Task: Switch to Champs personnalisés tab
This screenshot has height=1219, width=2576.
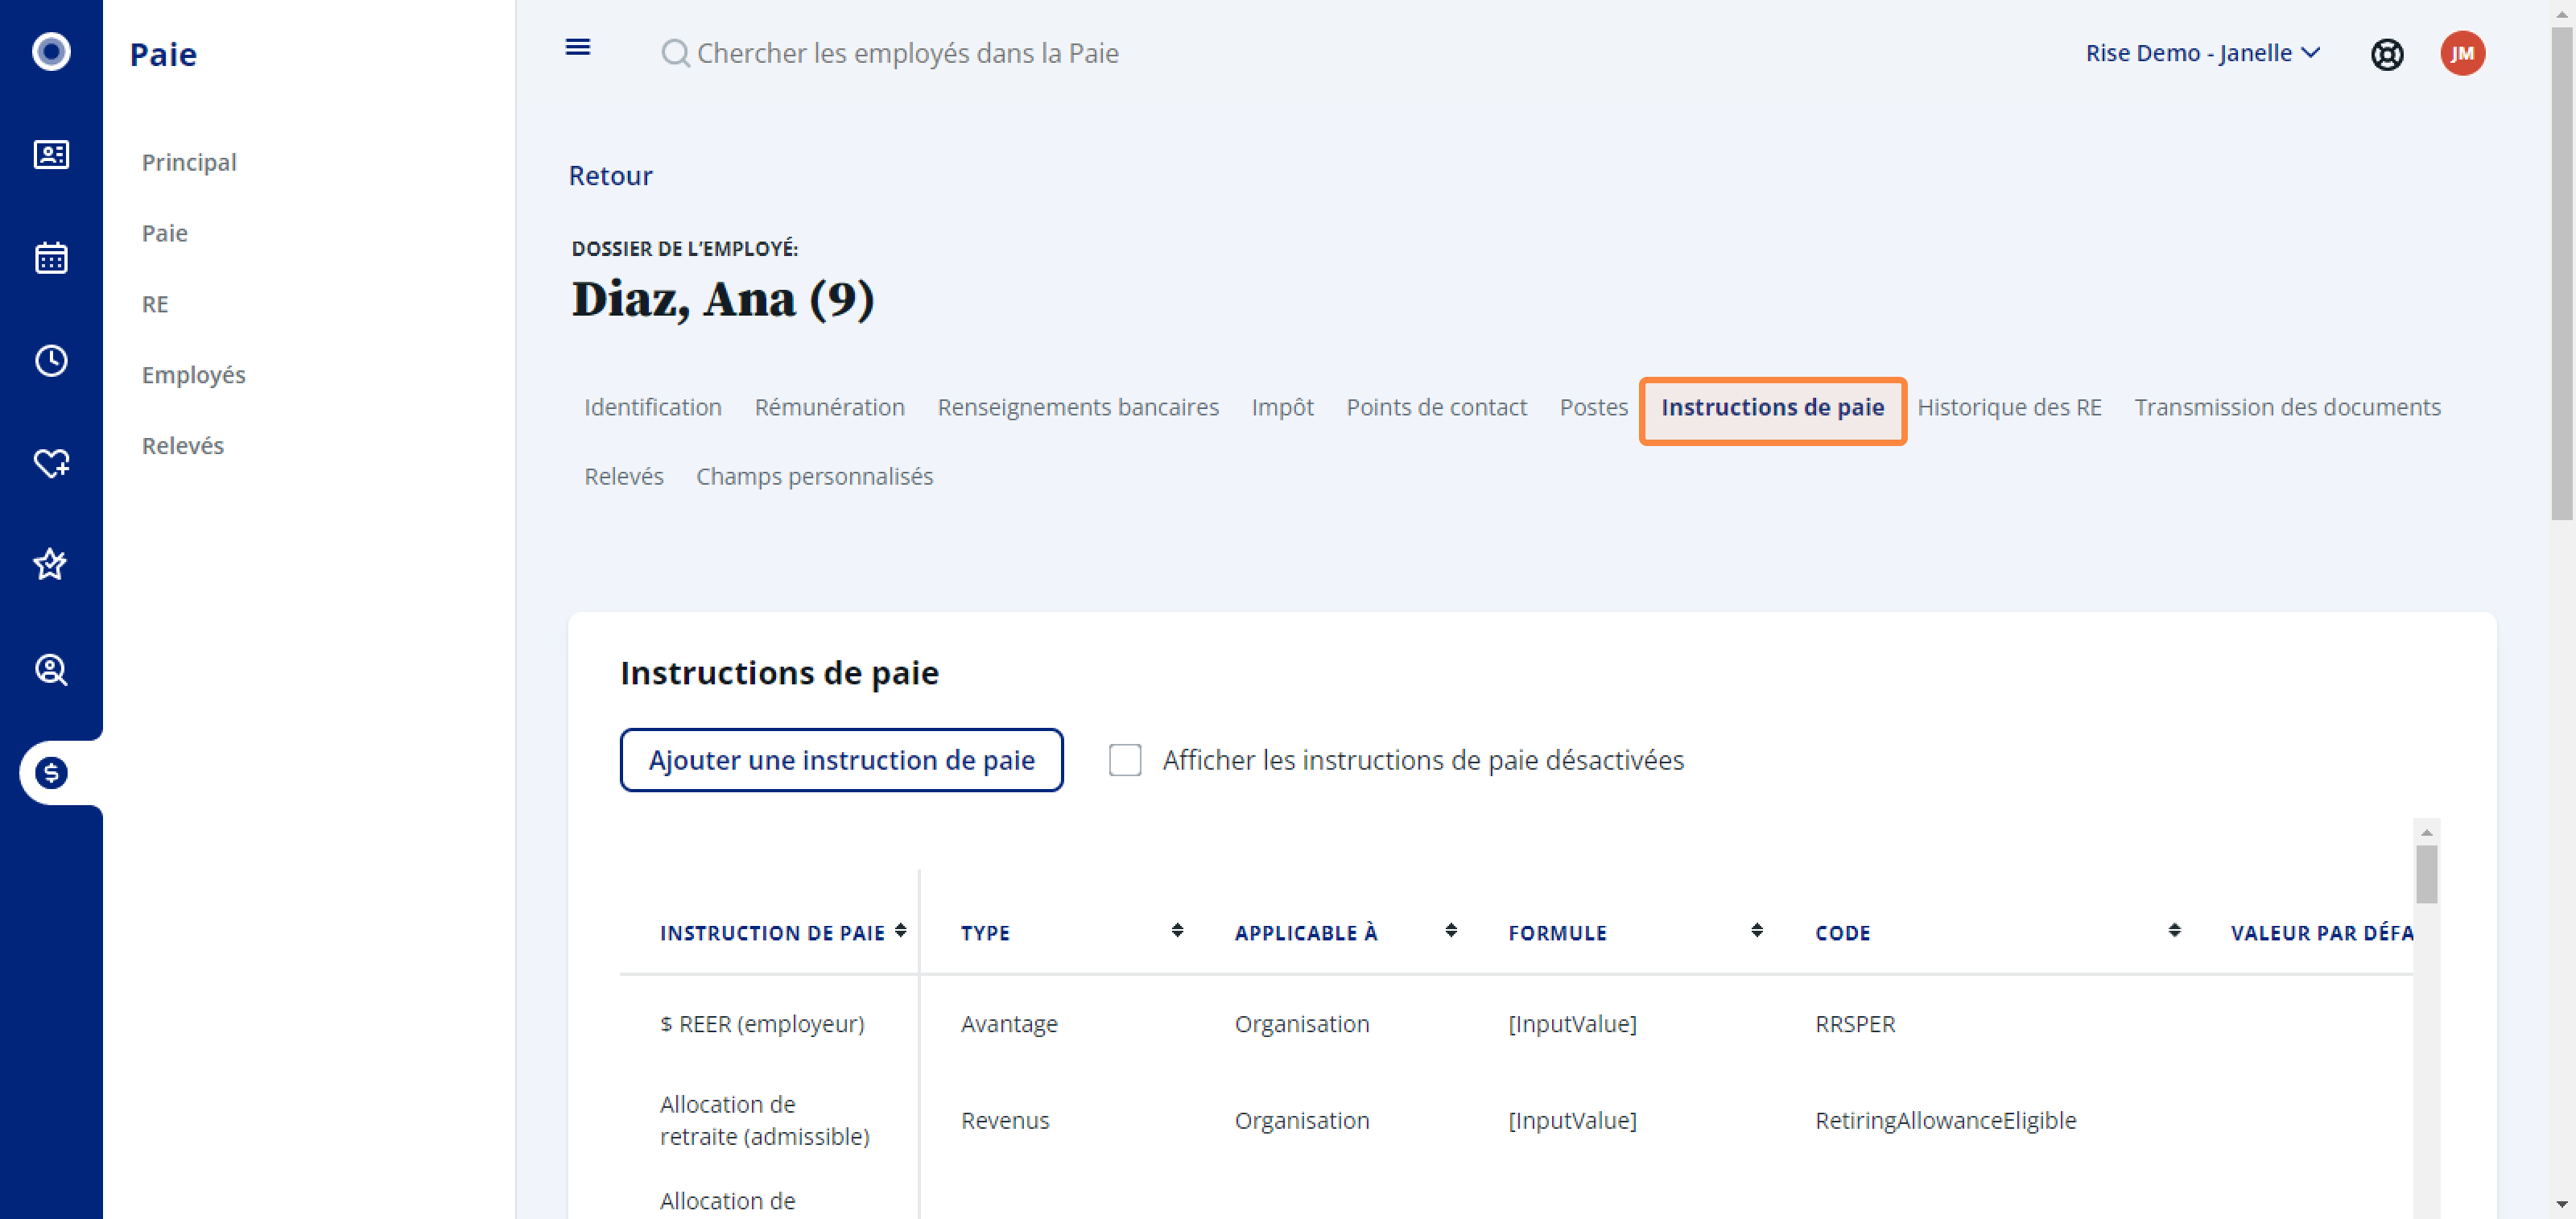Action: pyautogui.click(x=814, y=476)
